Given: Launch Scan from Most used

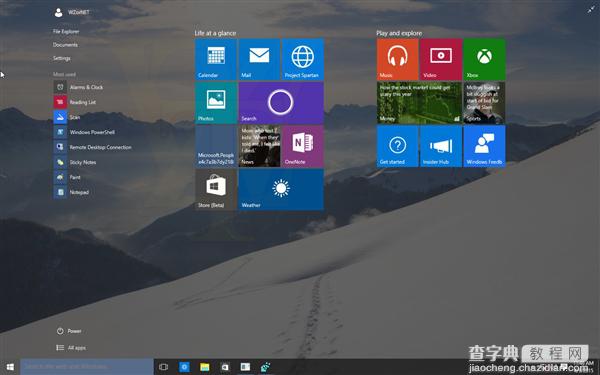Looking at the screenshot, I should tap(67, 117).
